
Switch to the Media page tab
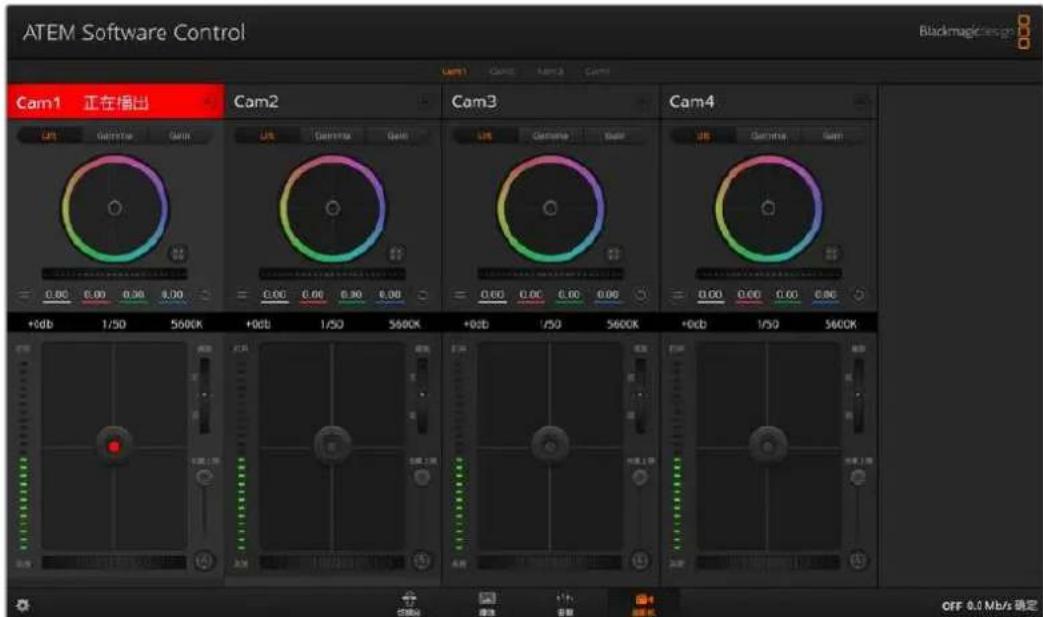(487, 603)
